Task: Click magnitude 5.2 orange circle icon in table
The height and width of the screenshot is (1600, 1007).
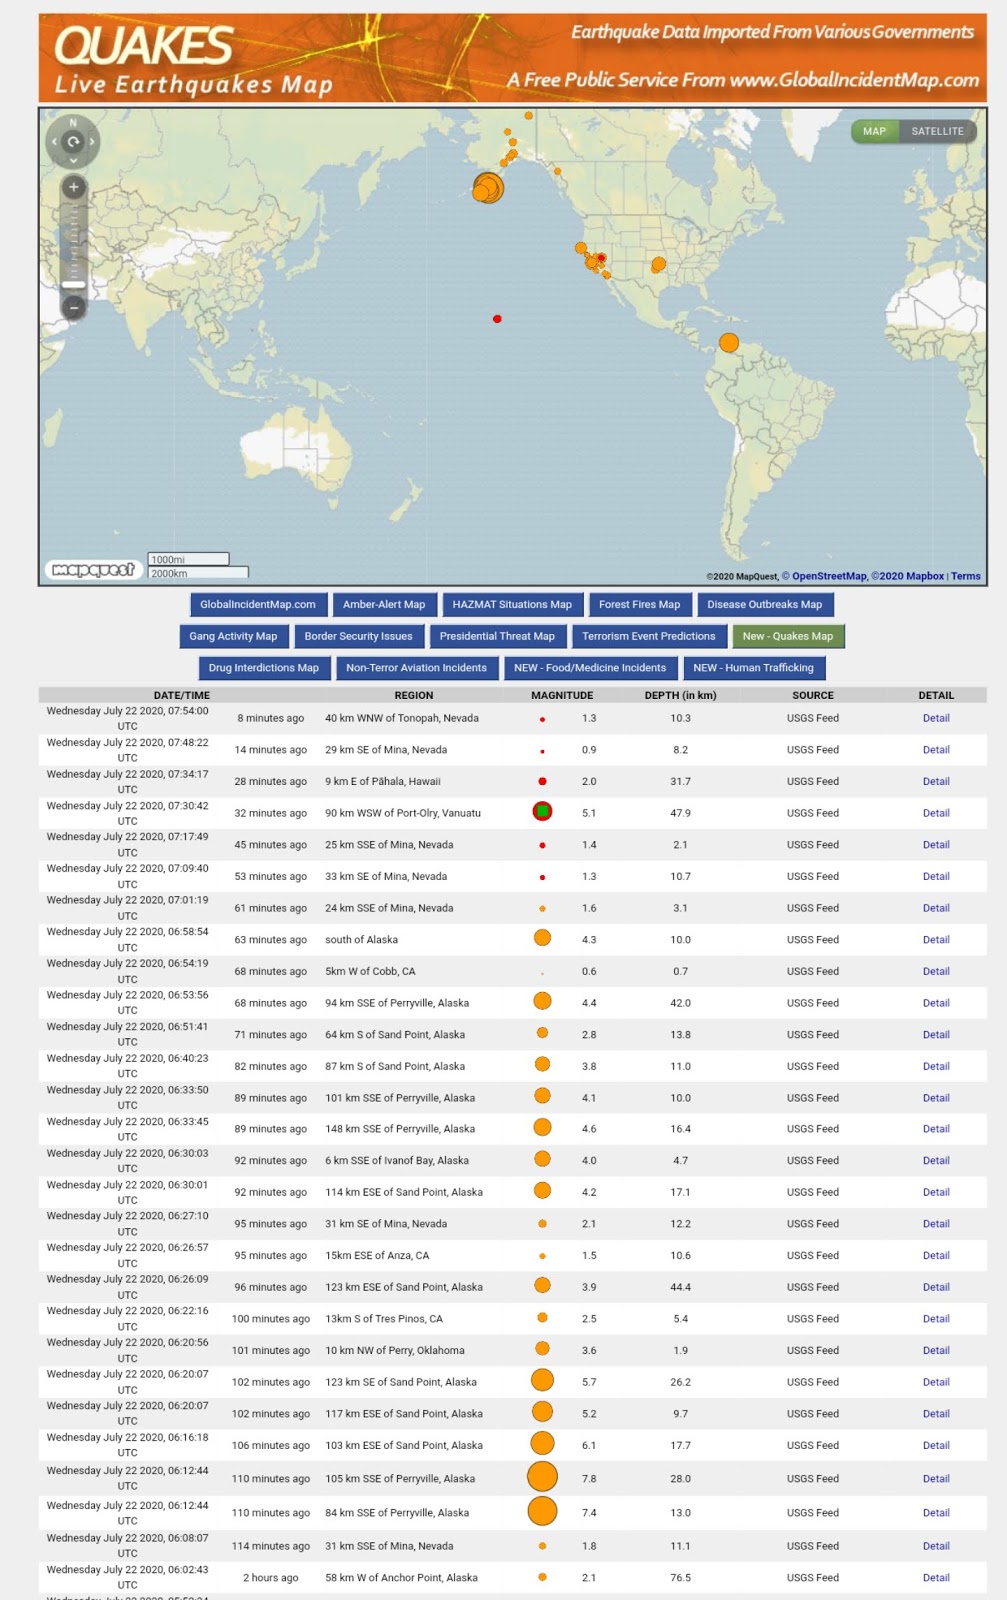Action: (x=542, y=1412)
